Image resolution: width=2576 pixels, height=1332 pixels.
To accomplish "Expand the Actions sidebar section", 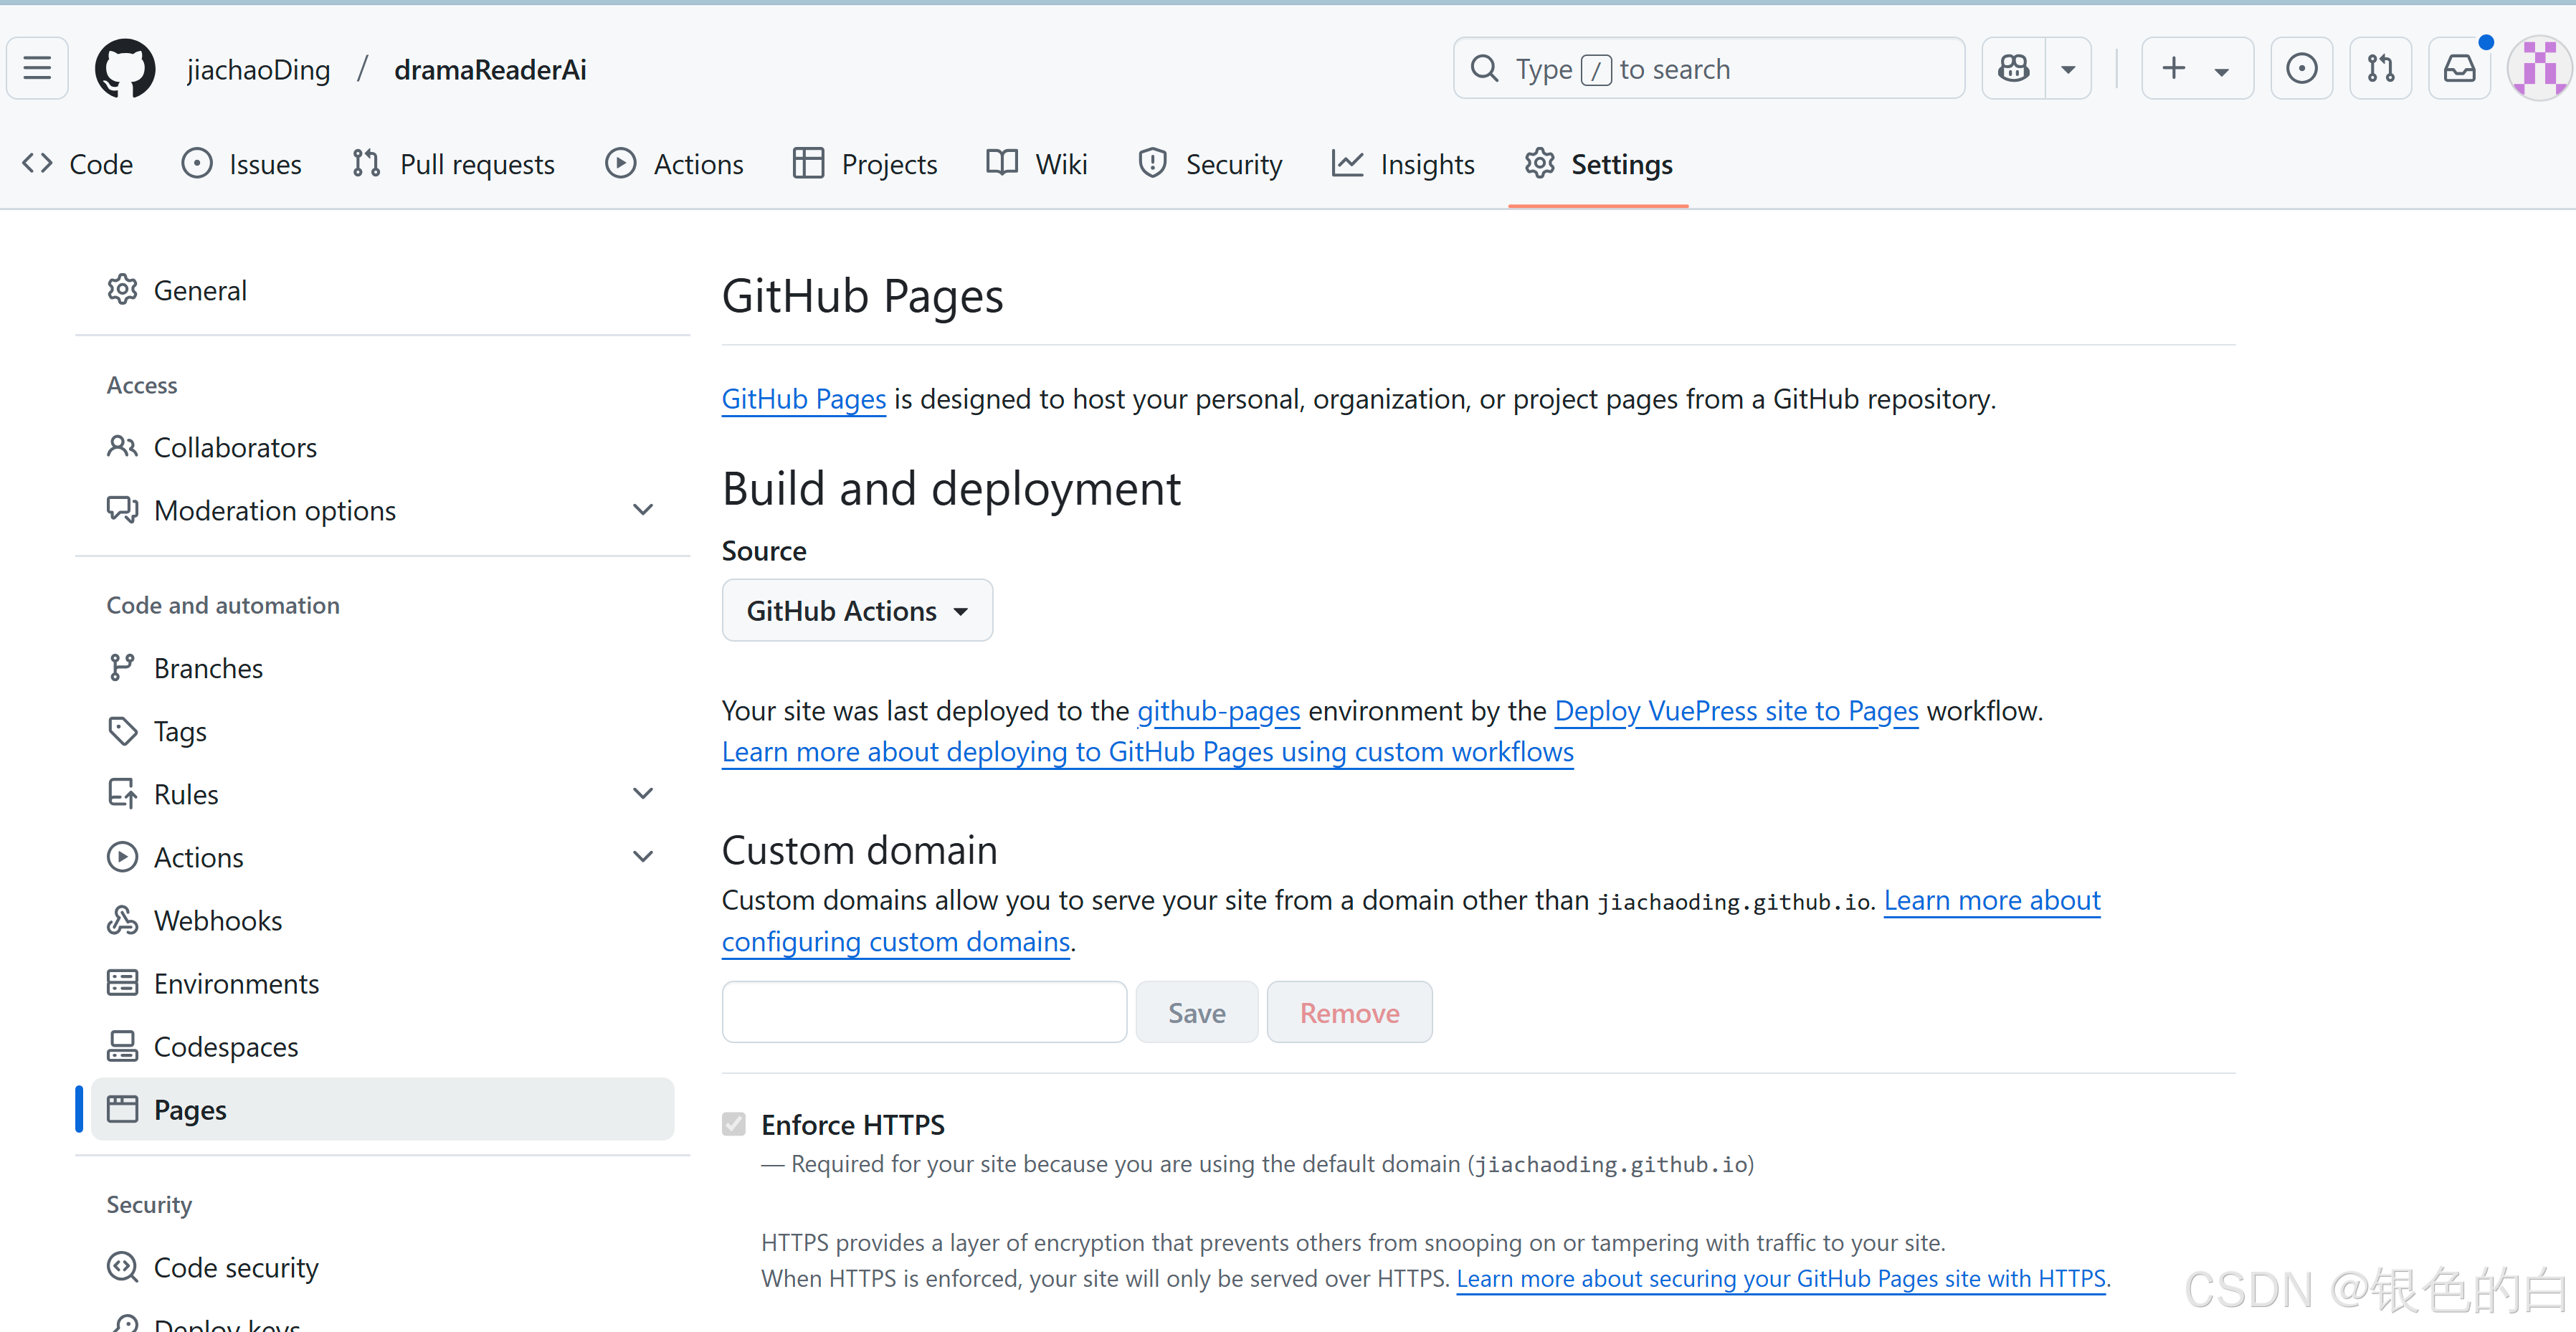I will click(x=643, y=857).
